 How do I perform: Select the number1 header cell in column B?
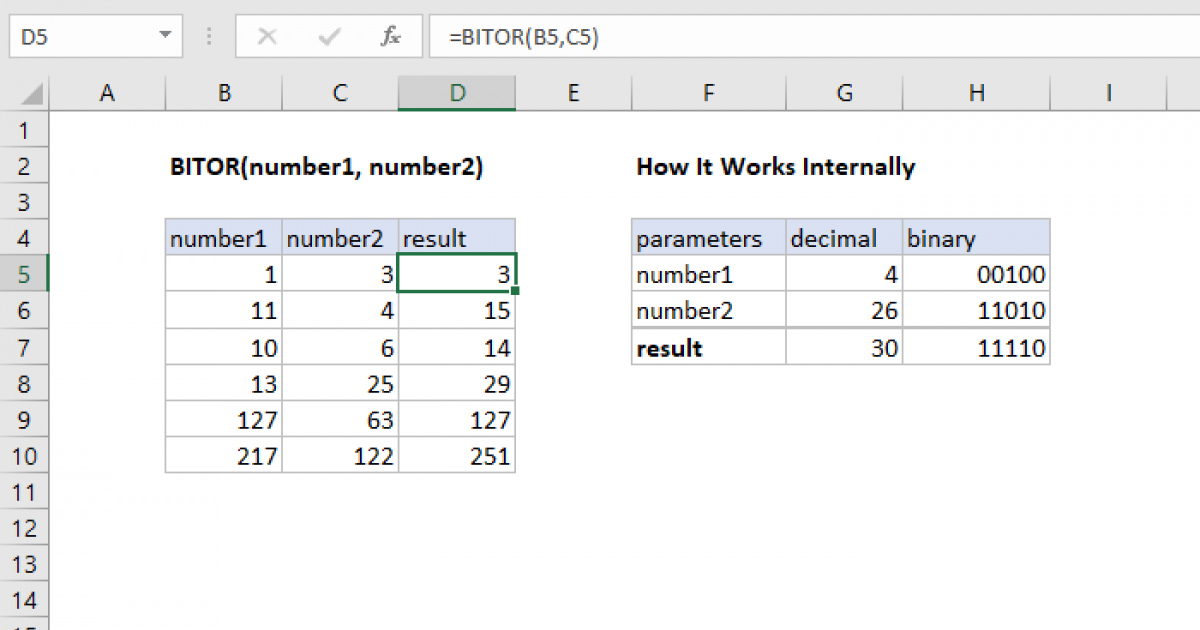tap(224, 239)
